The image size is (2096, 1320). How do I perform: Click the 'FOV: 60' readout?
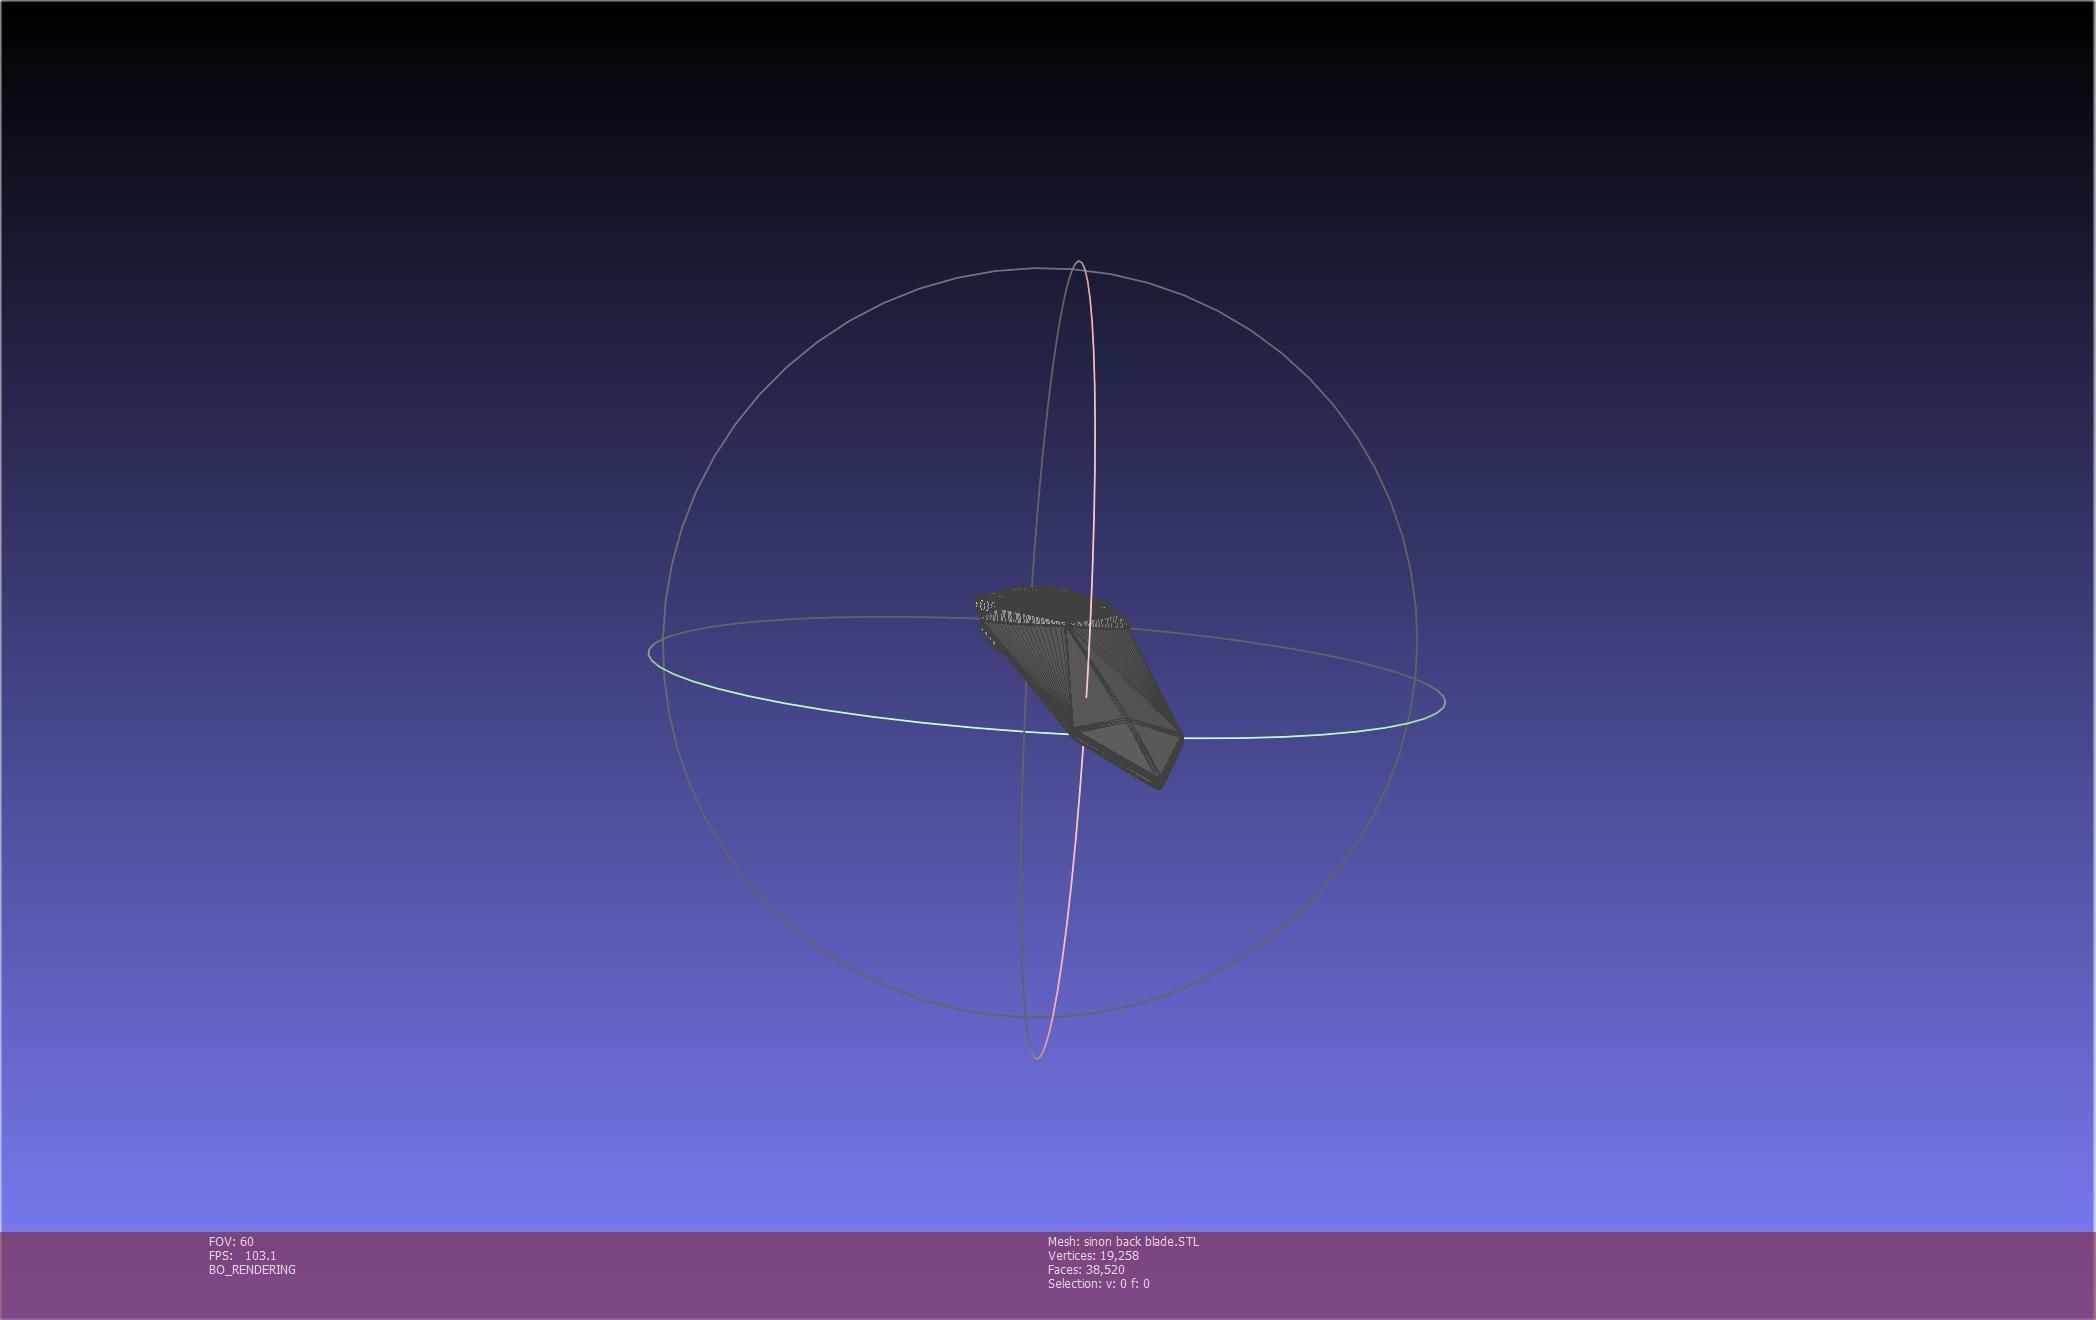[231, 1242]
